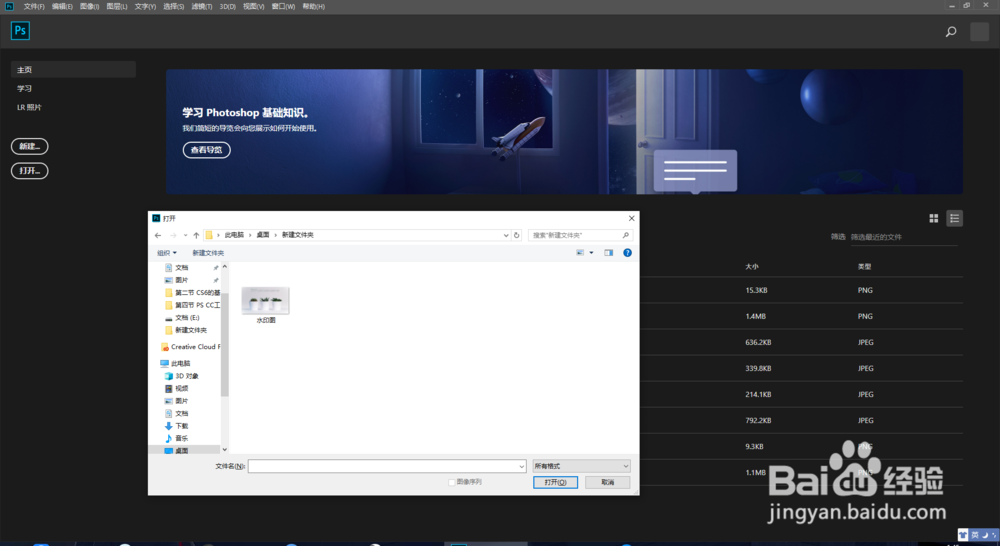Click the 大小 column header

752,267
